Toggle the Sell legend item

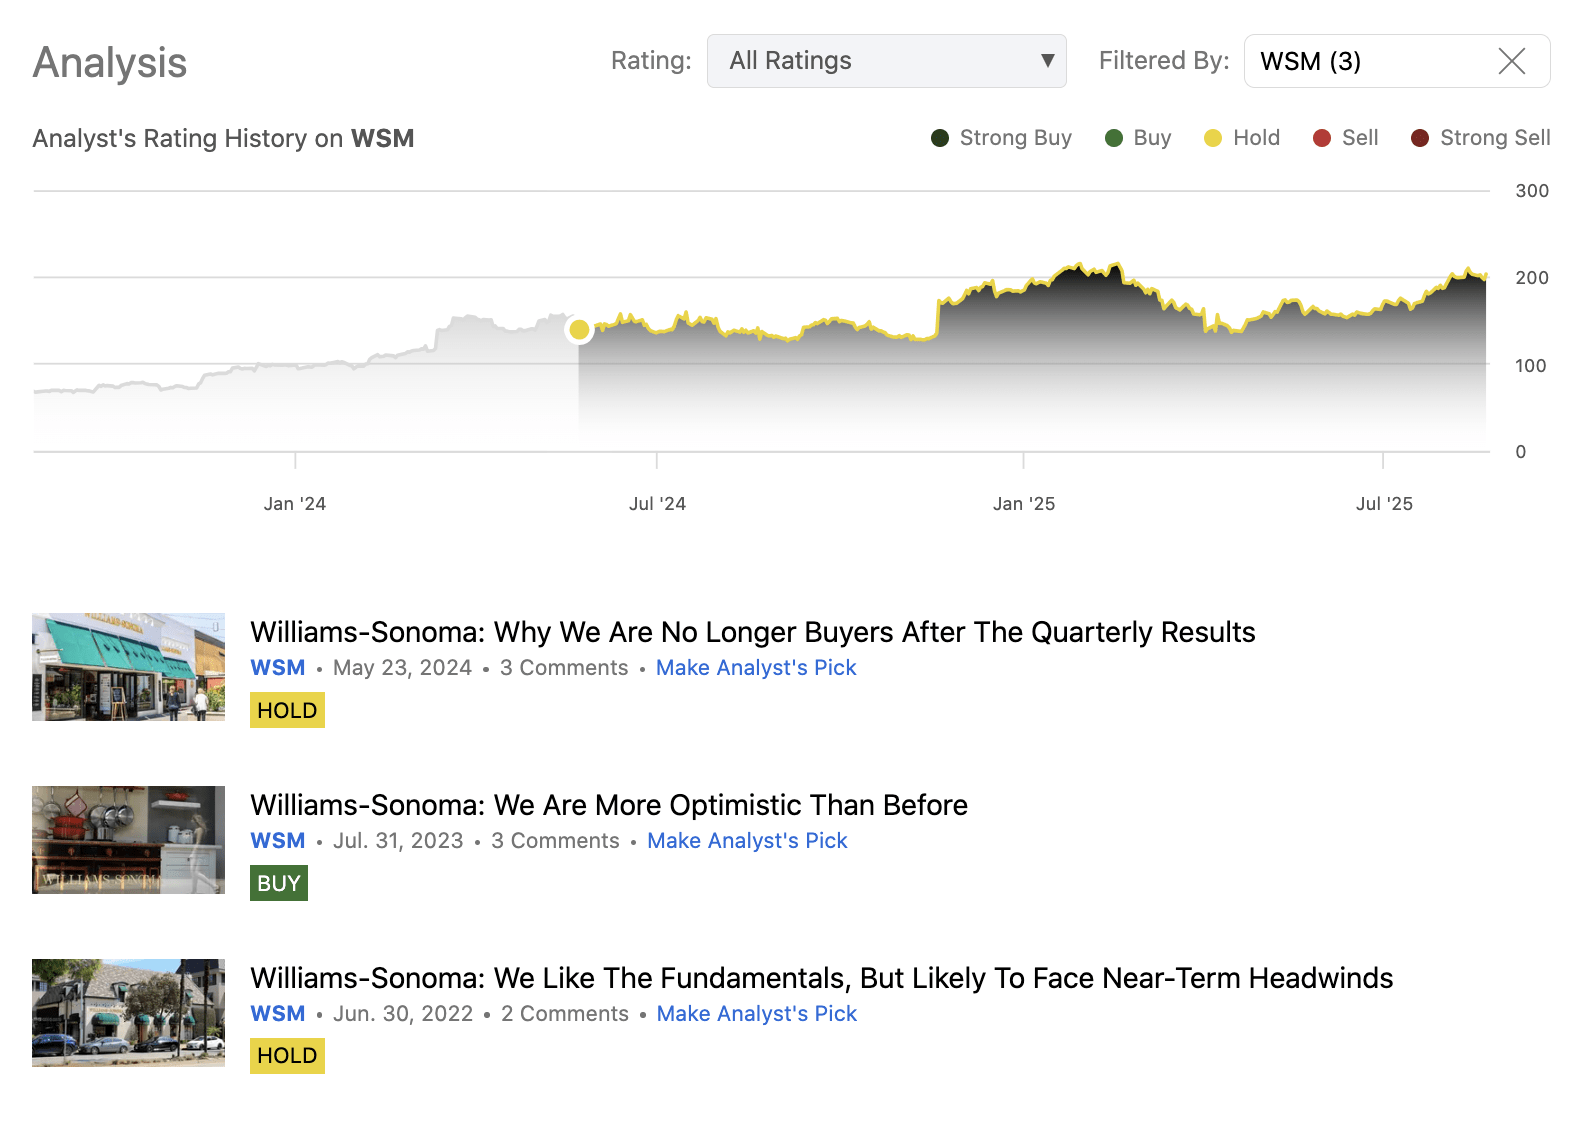(x=1346, y=138)
